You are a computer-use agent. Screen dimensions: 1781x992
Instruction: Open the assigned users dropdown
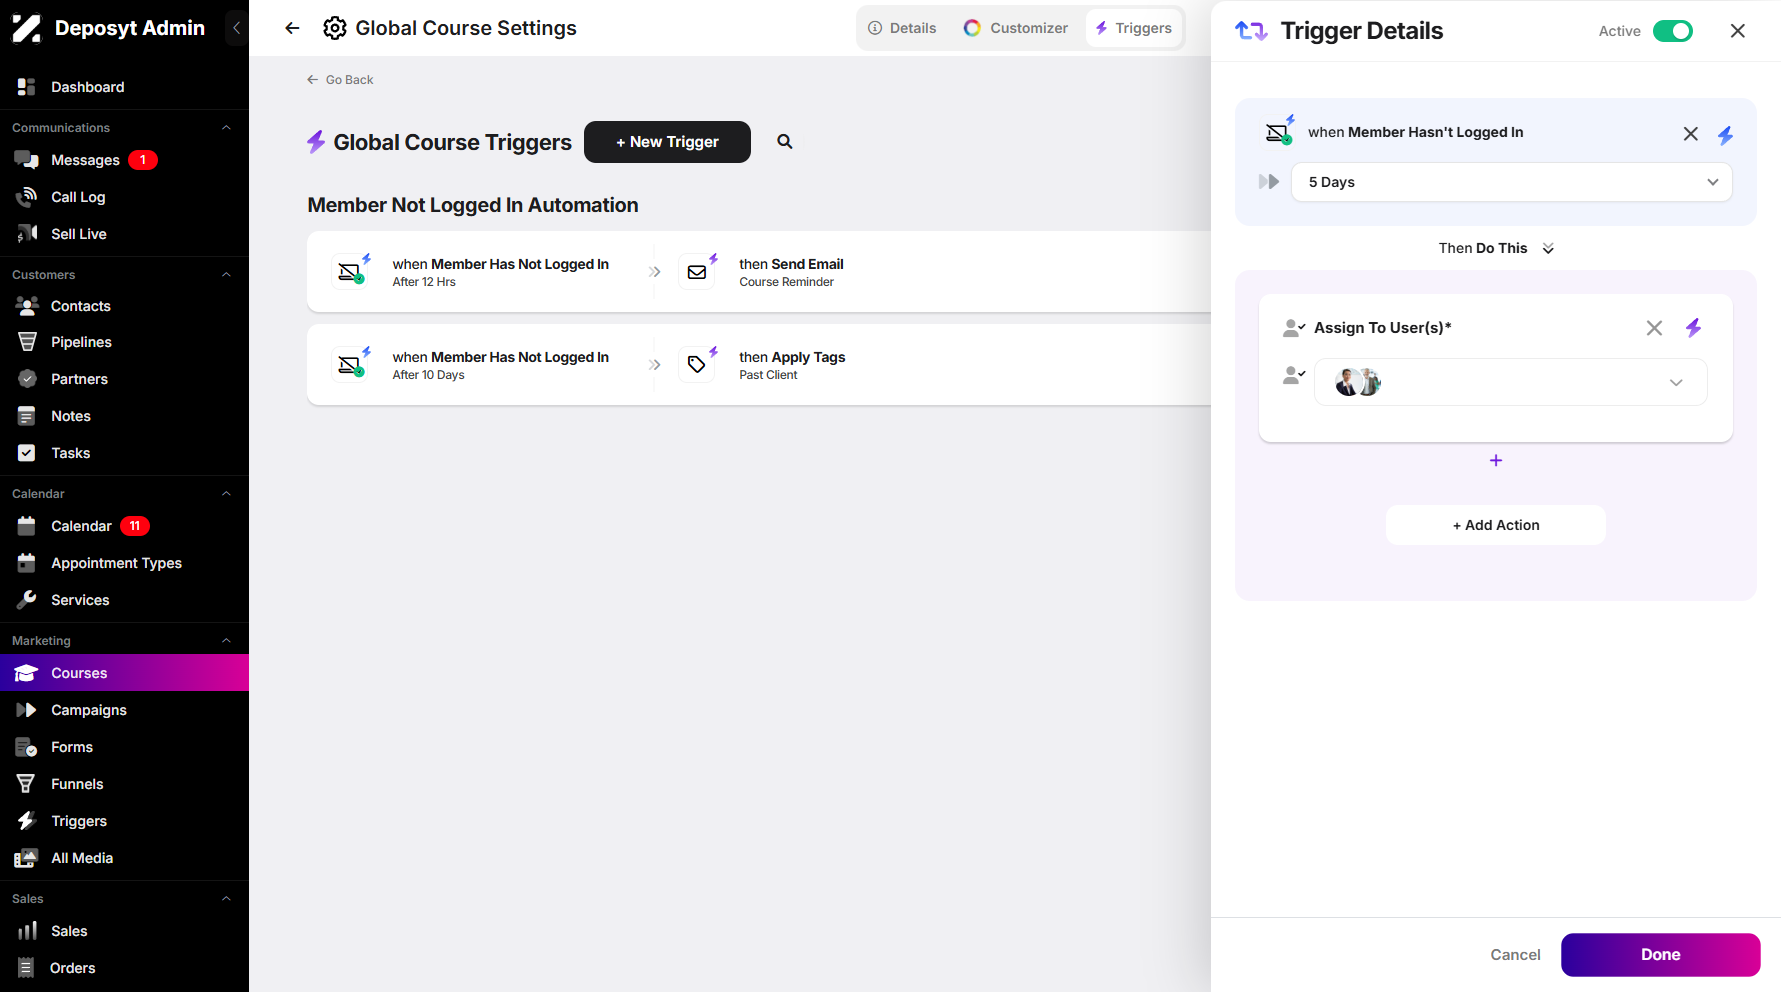coord(1510,382)
